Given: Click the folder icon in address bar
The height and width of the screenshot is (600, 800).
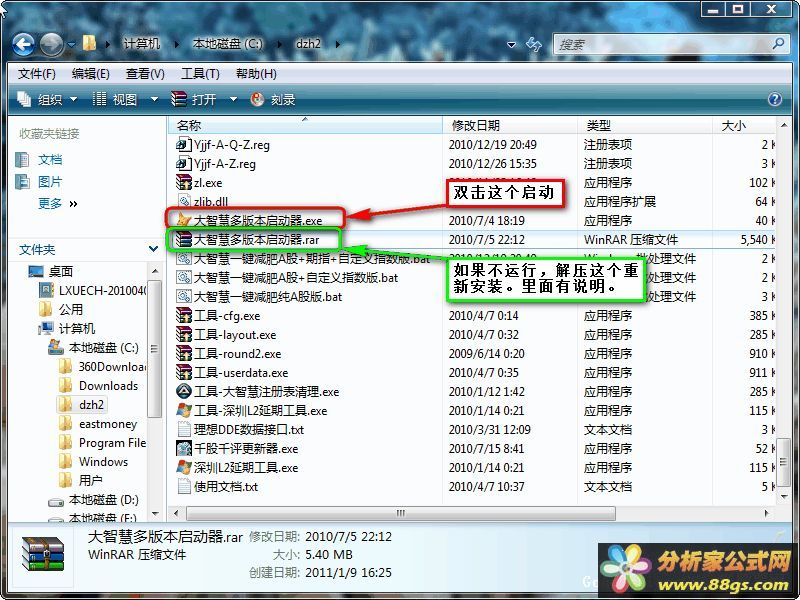Looking at the screenshot, I should click(89, 43).
